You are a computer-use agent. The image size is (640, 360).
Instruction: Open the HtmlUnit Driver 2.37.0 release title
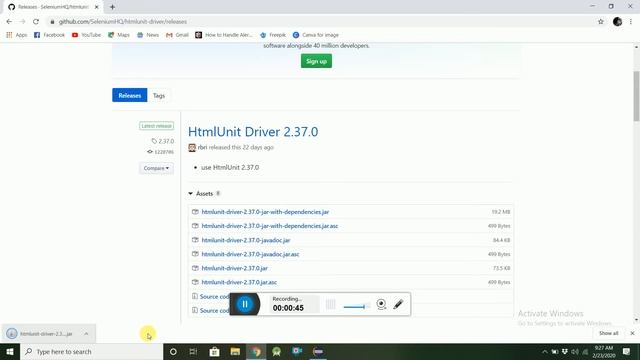[253, 132]
